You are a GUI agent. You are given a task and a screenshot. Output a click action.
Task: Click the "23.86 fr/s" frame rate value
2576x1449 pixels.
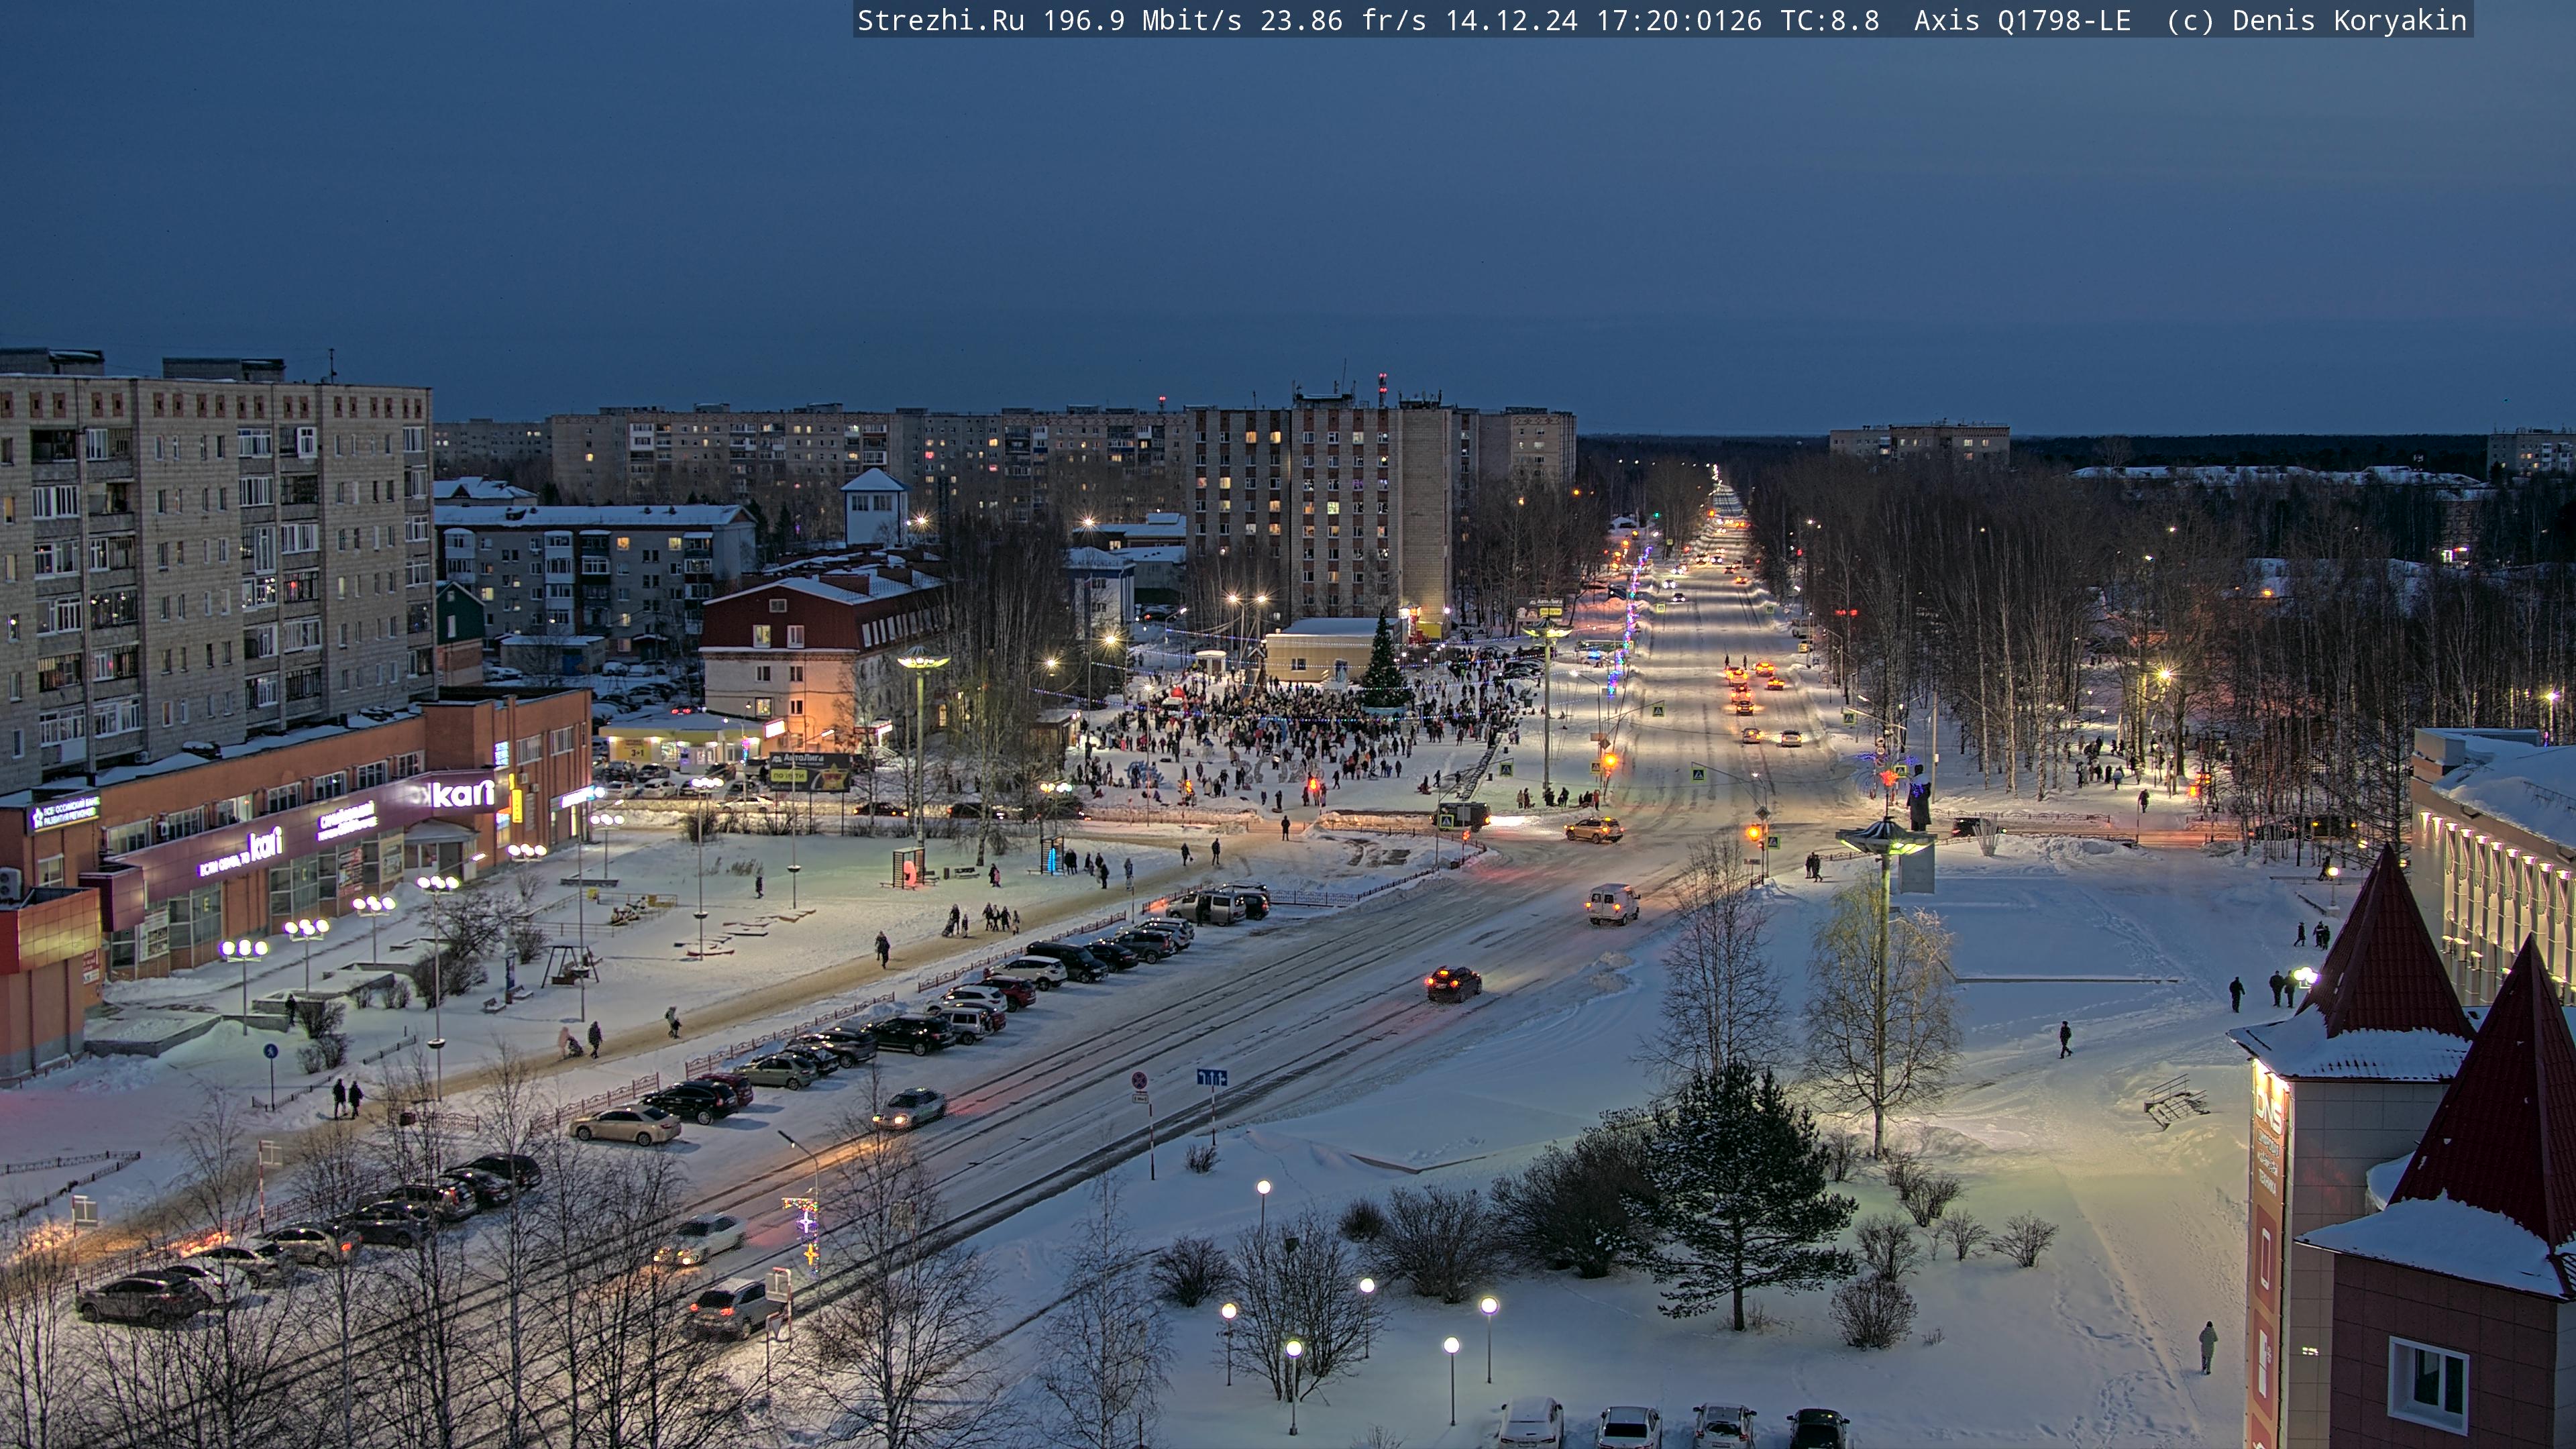pyautogui.click(x=1343, y=21)
